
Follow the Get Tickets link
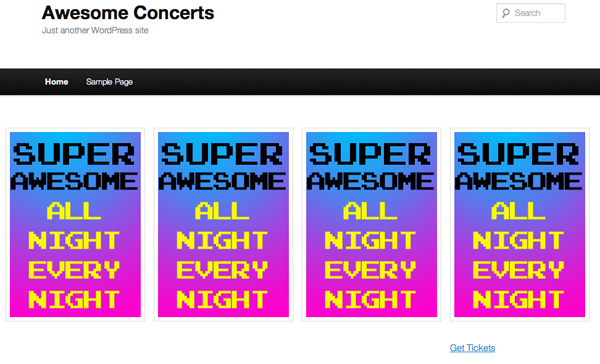[x=472, y=348]
